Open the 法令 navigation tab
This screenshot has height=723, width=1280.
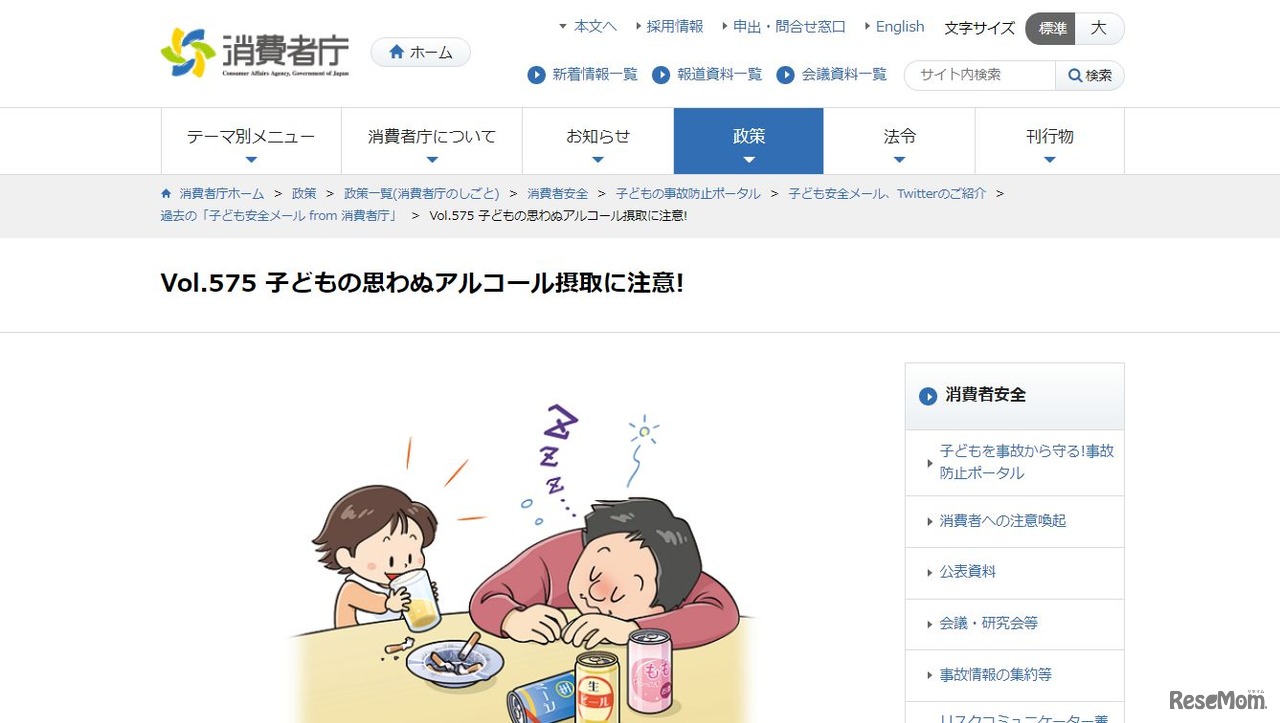point(900,141)
